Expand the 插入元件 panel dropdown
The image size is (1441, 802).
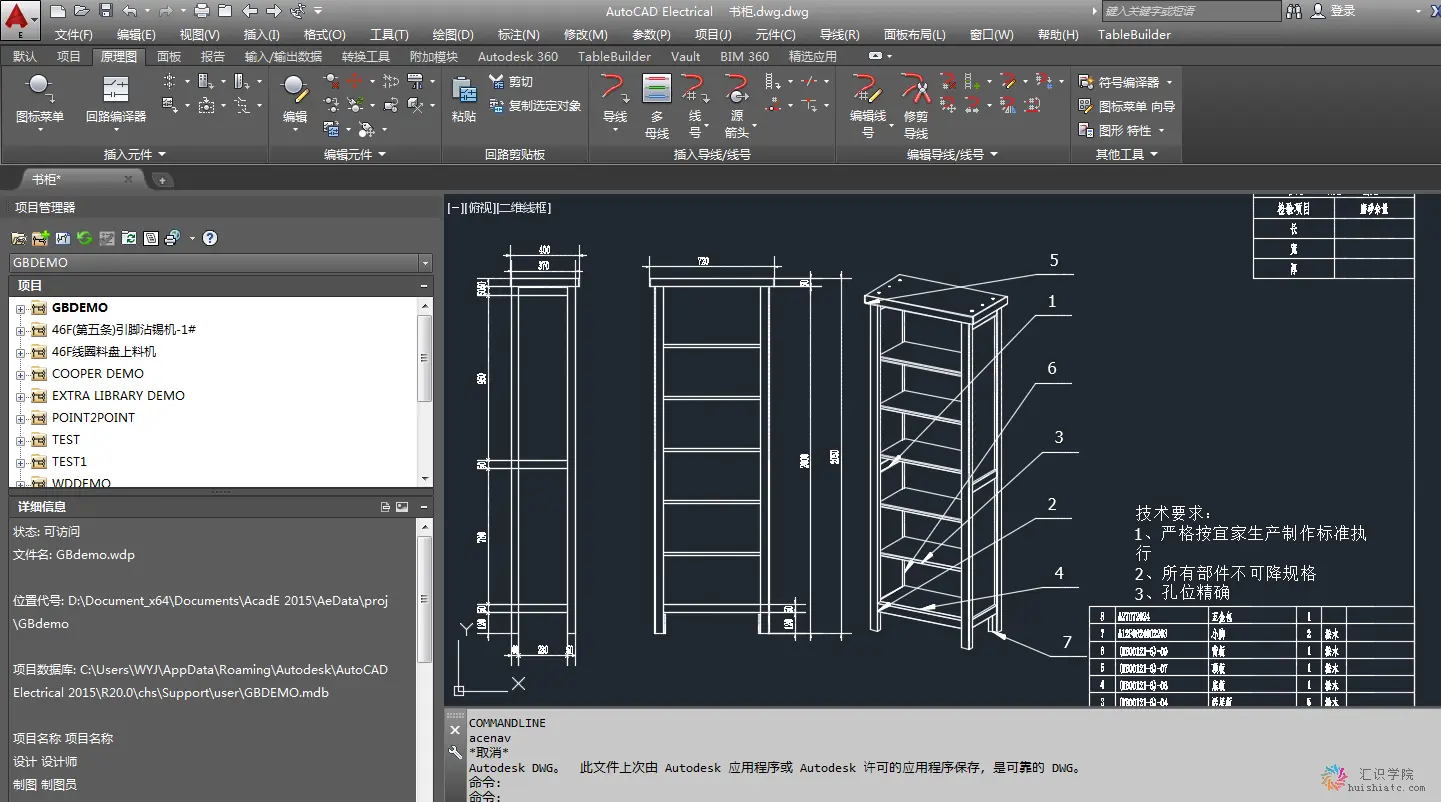(x=135, y=155)
